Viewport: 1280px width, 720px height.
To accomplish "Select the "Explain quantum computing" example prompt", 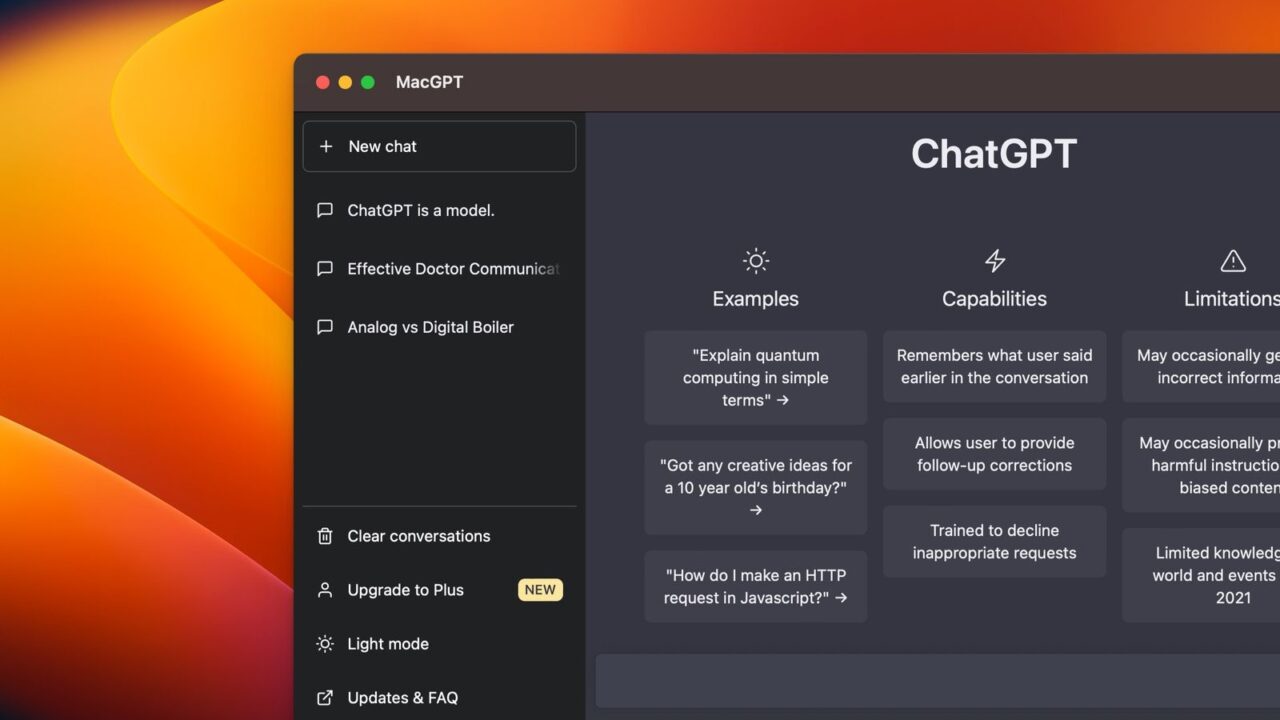I will coord(755,377).
